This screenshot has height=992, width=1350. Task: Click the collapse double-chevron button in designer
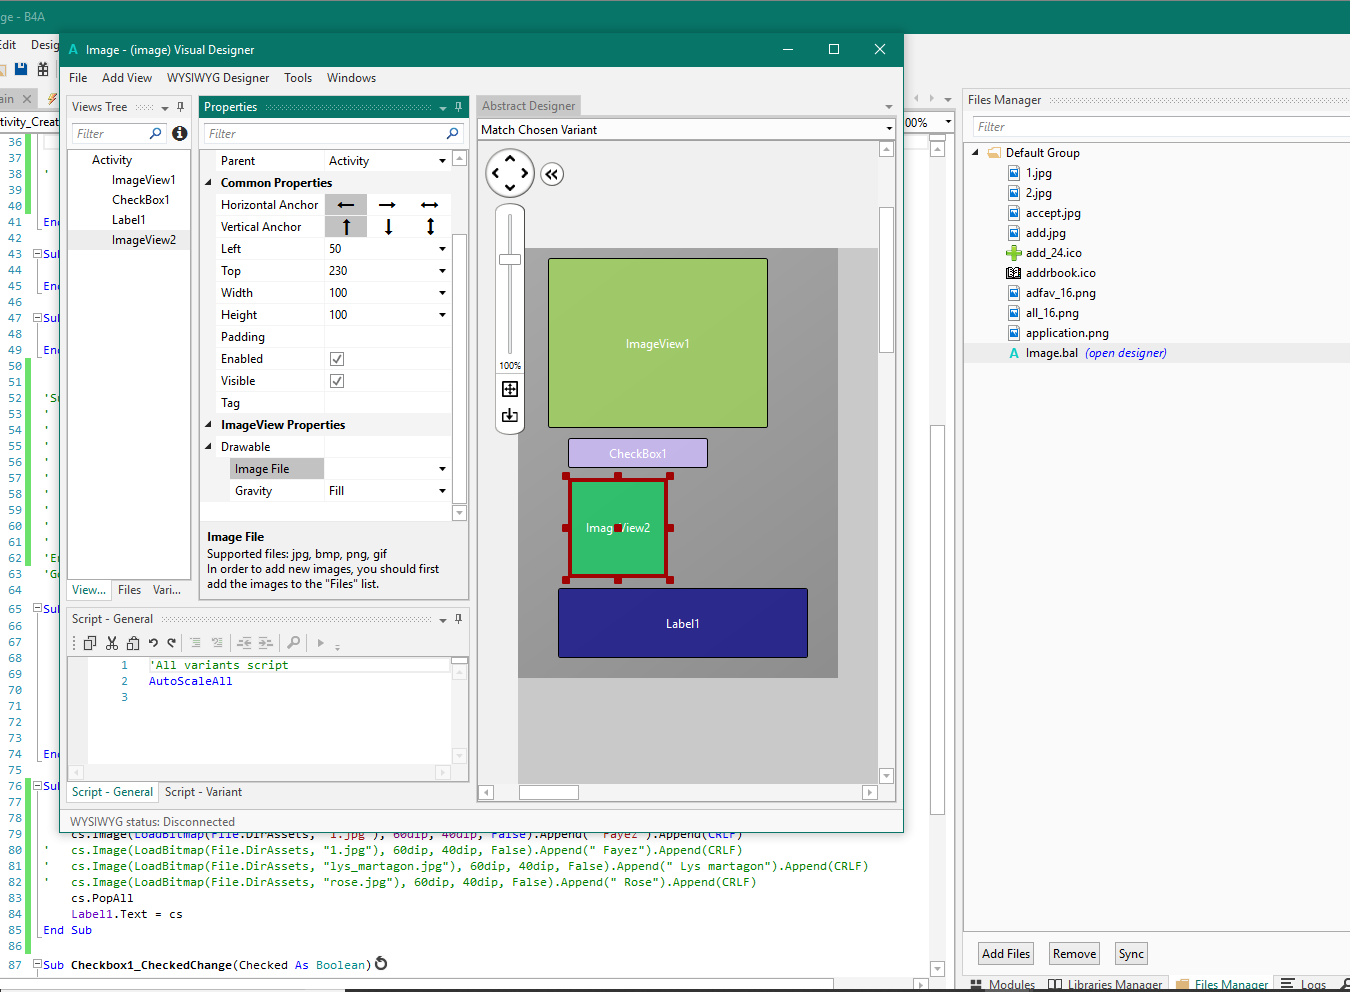click(552, 174)
